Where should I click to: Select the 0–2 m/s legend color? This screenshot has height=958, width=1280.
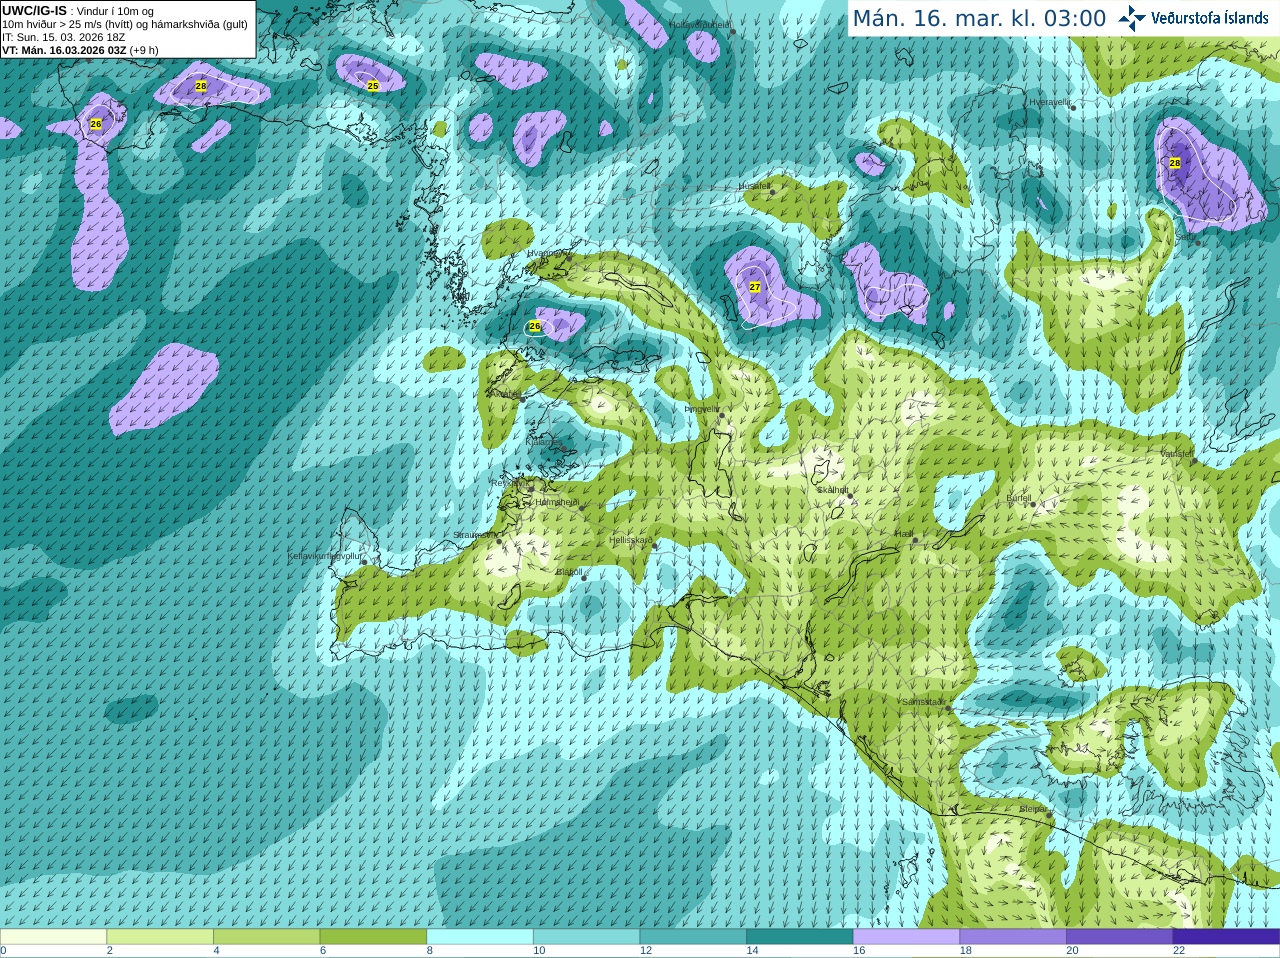[x=53, y=937]
